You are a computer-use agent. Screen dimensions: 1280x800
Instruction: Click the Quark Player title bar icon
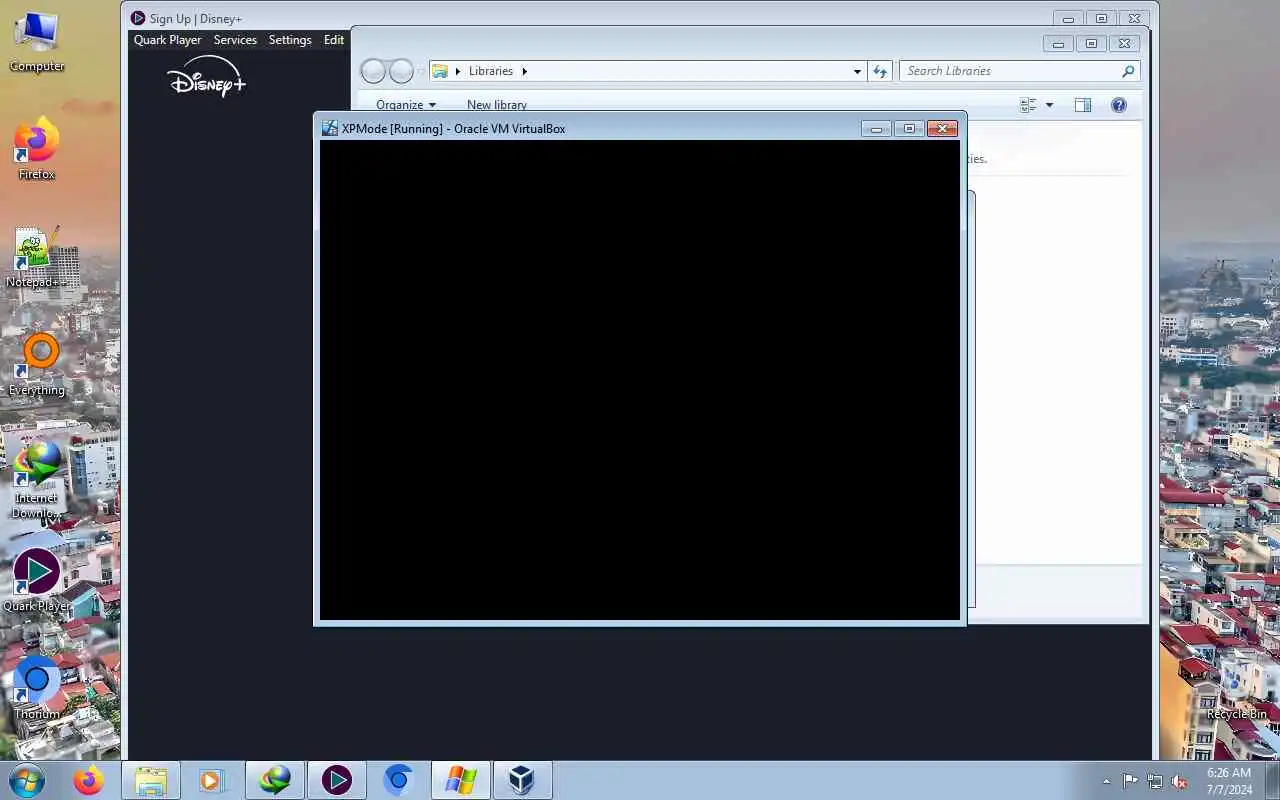click(x=138, y=18)
